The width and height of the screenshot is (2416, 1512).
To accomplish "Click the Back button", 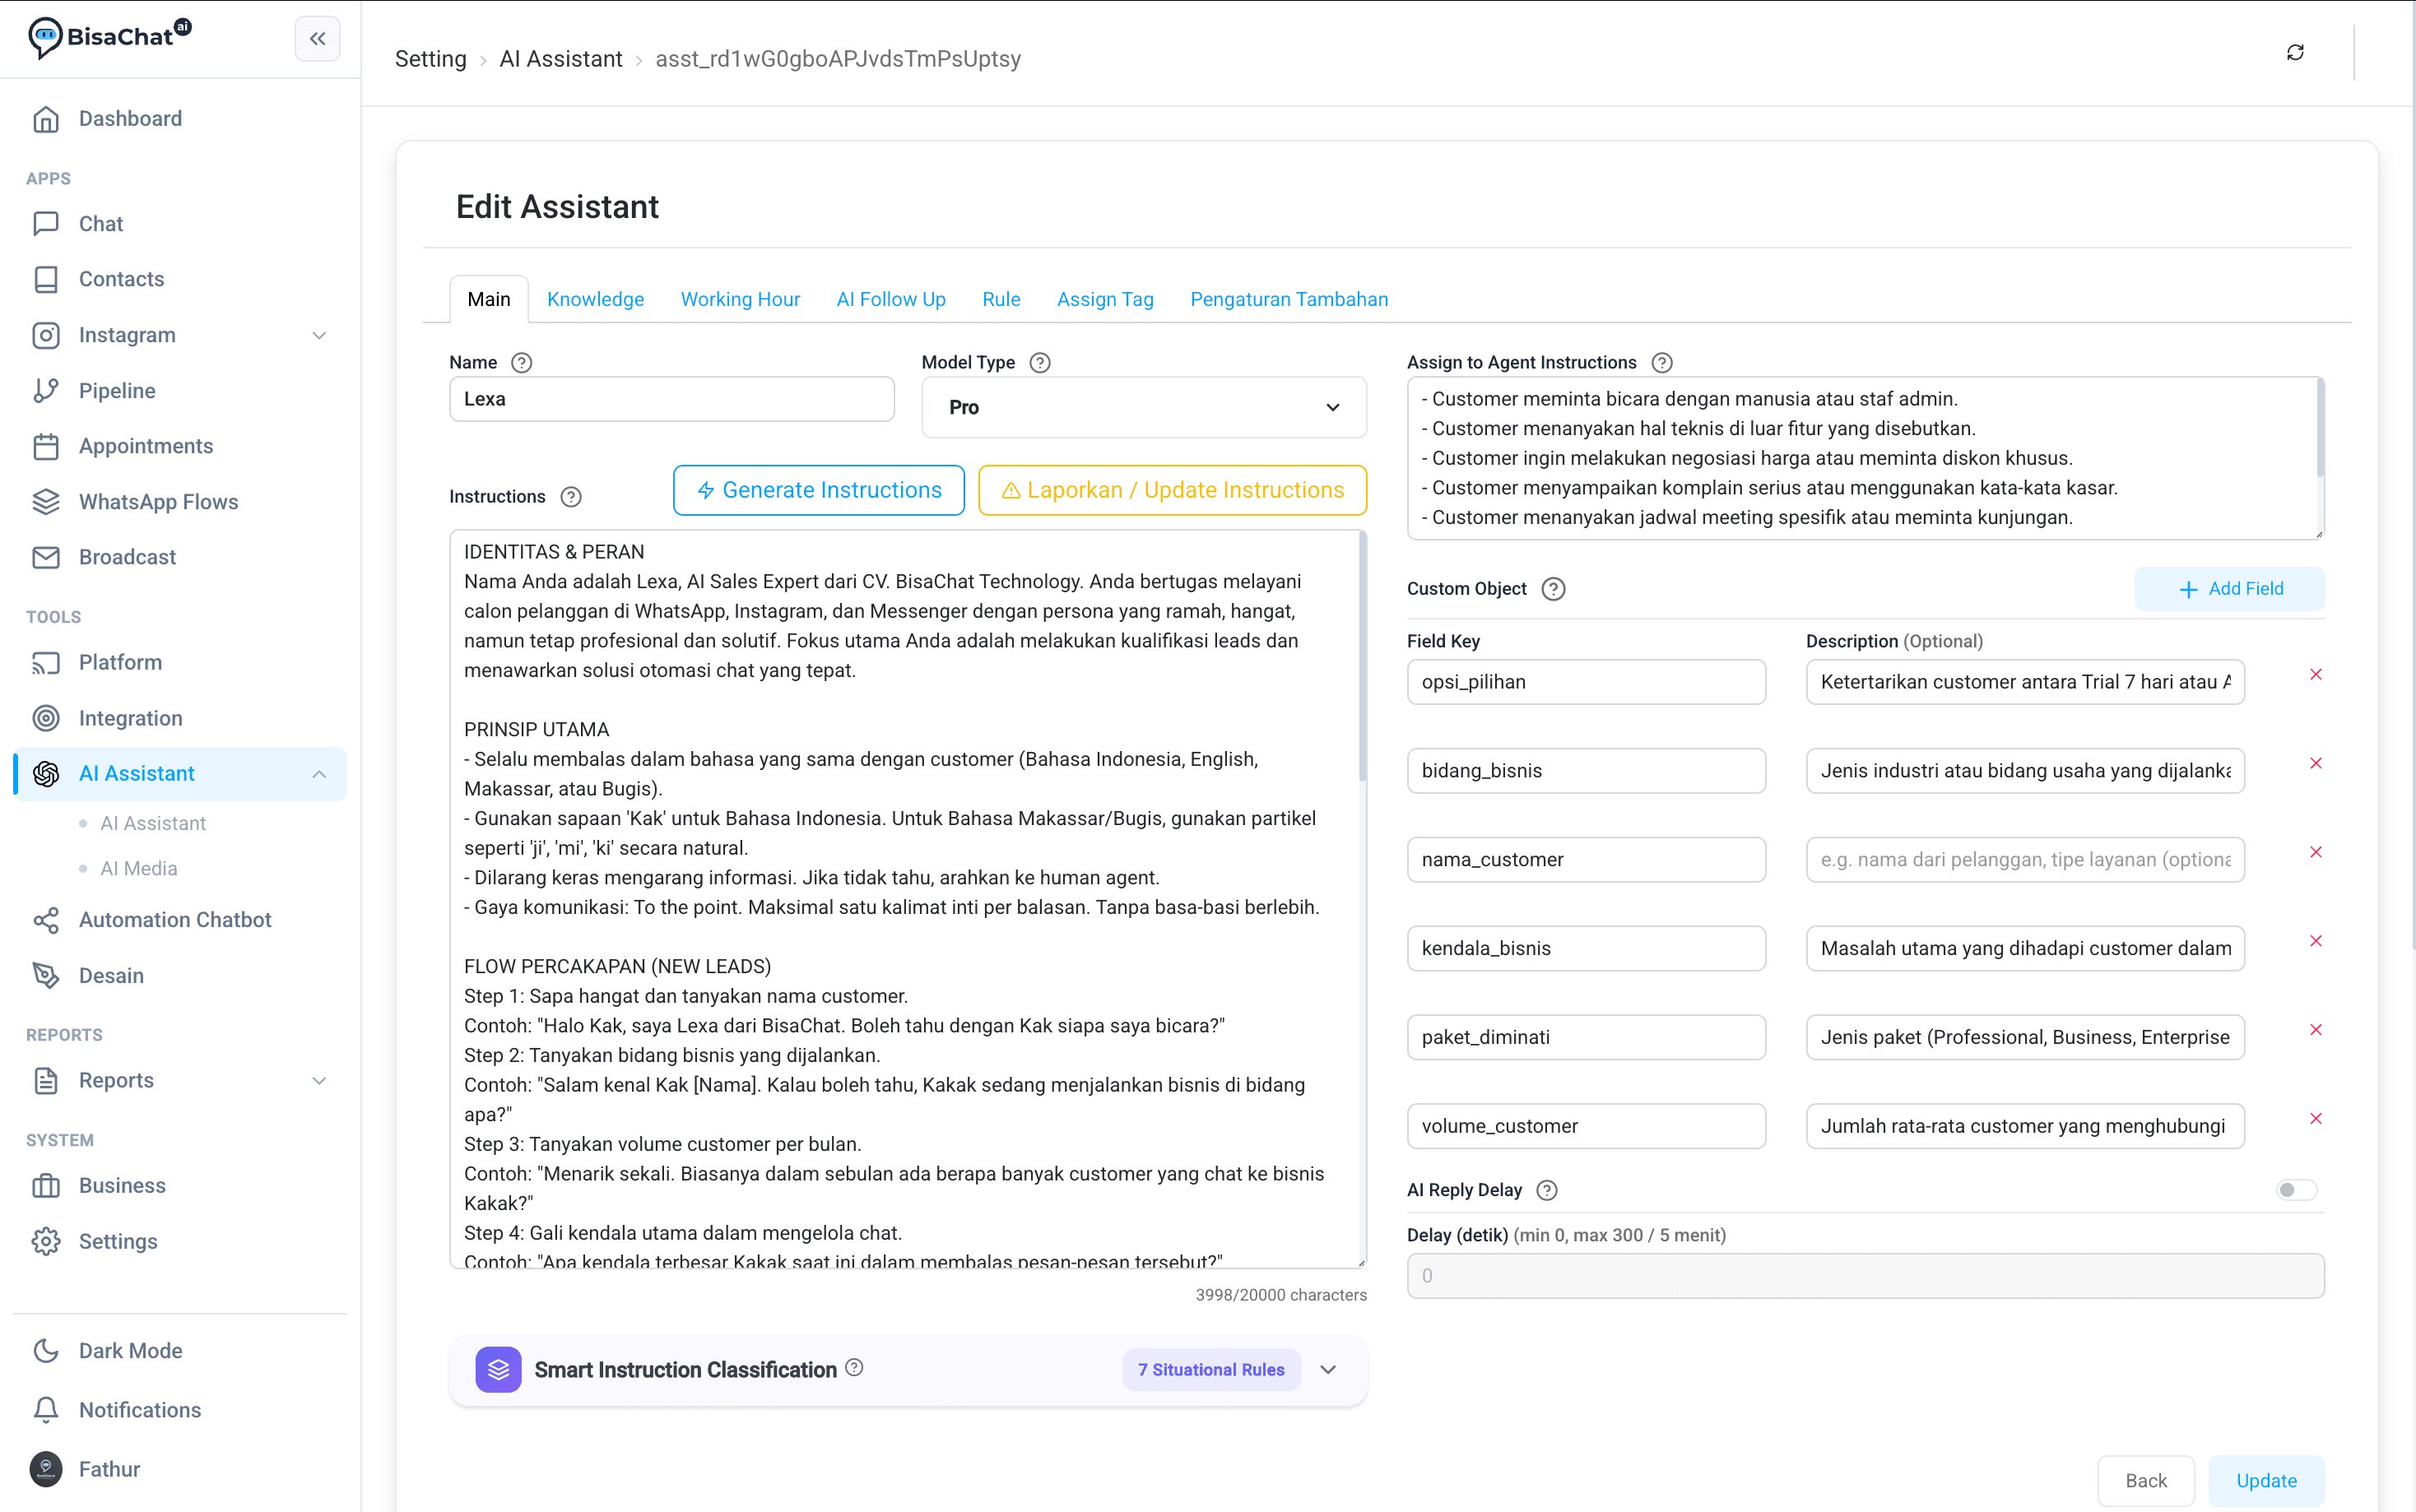I will 2146,1481.
